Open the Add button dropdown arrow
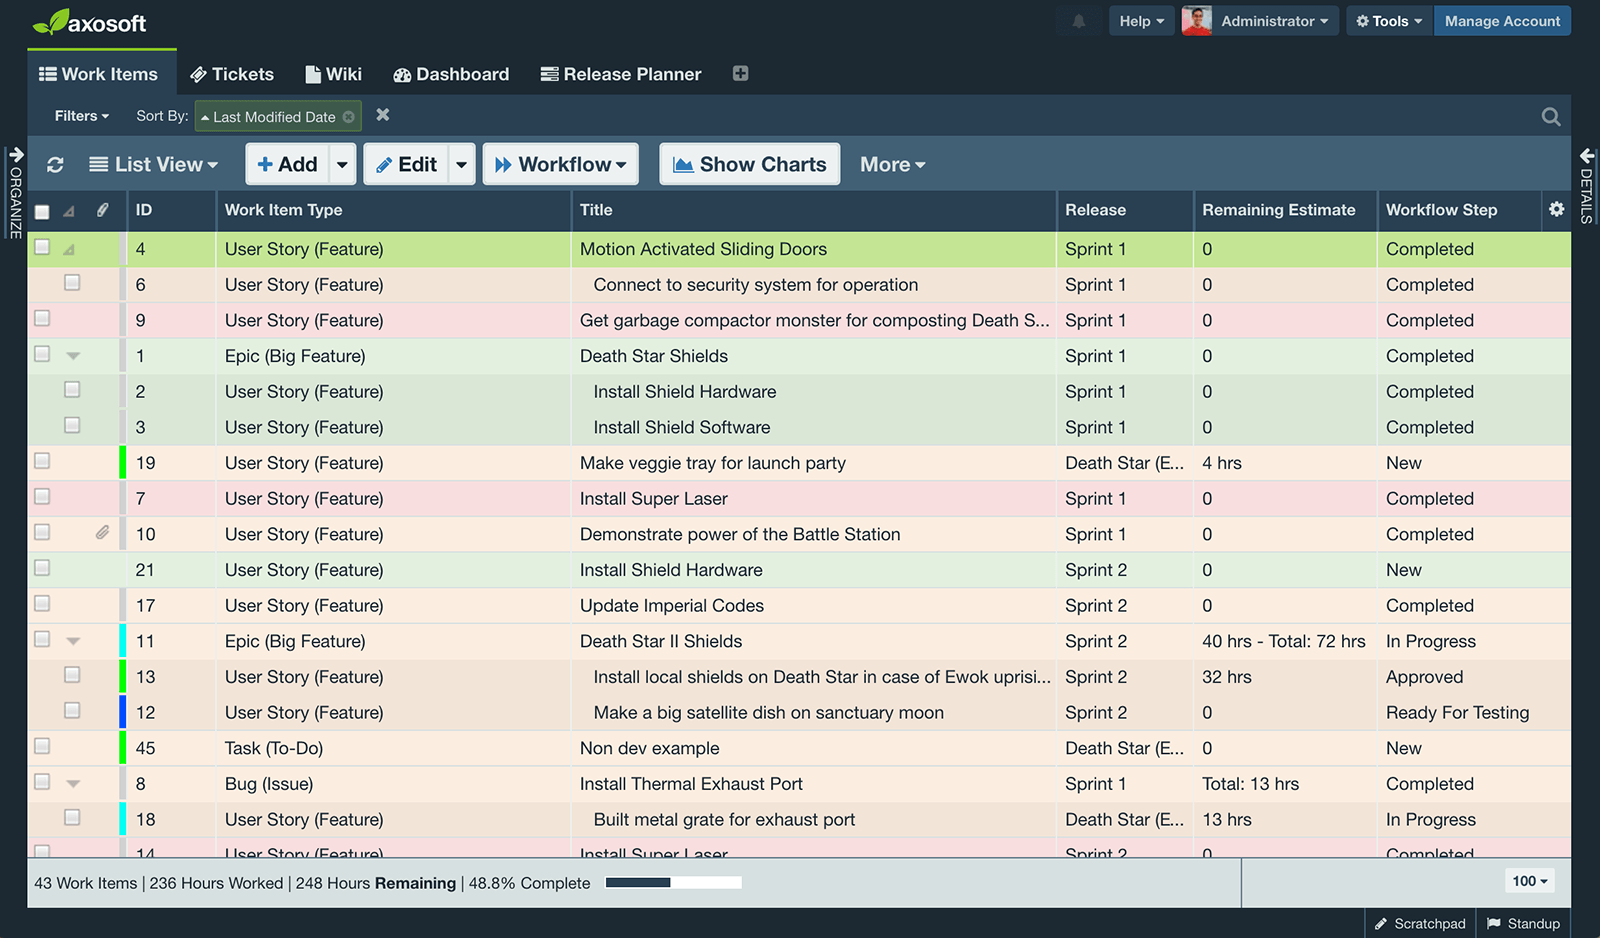The height and width of the screenshot is (938, 1600). pos(342,164)
